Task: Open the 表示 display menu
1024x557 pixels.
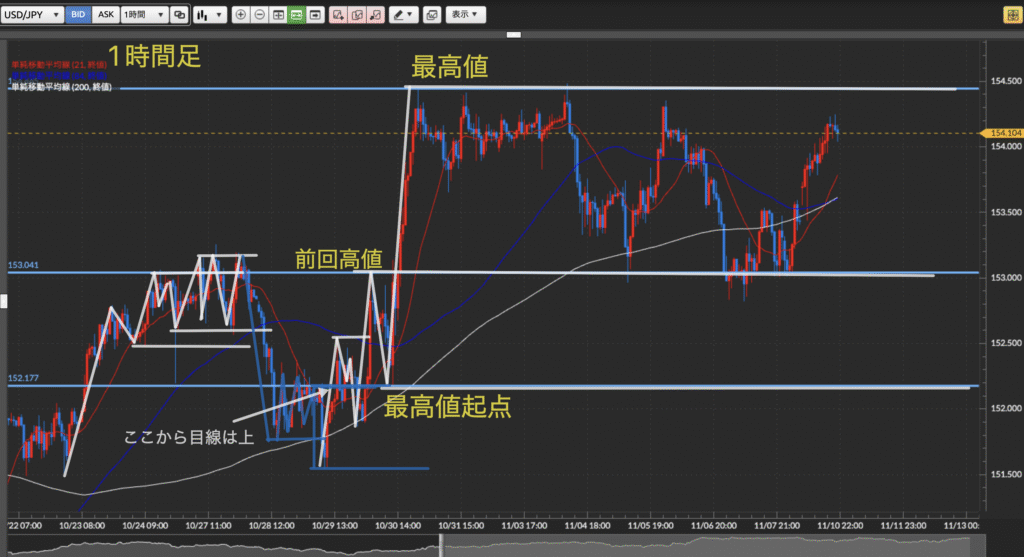Action: pyautogui.click(x=464, y=15)
